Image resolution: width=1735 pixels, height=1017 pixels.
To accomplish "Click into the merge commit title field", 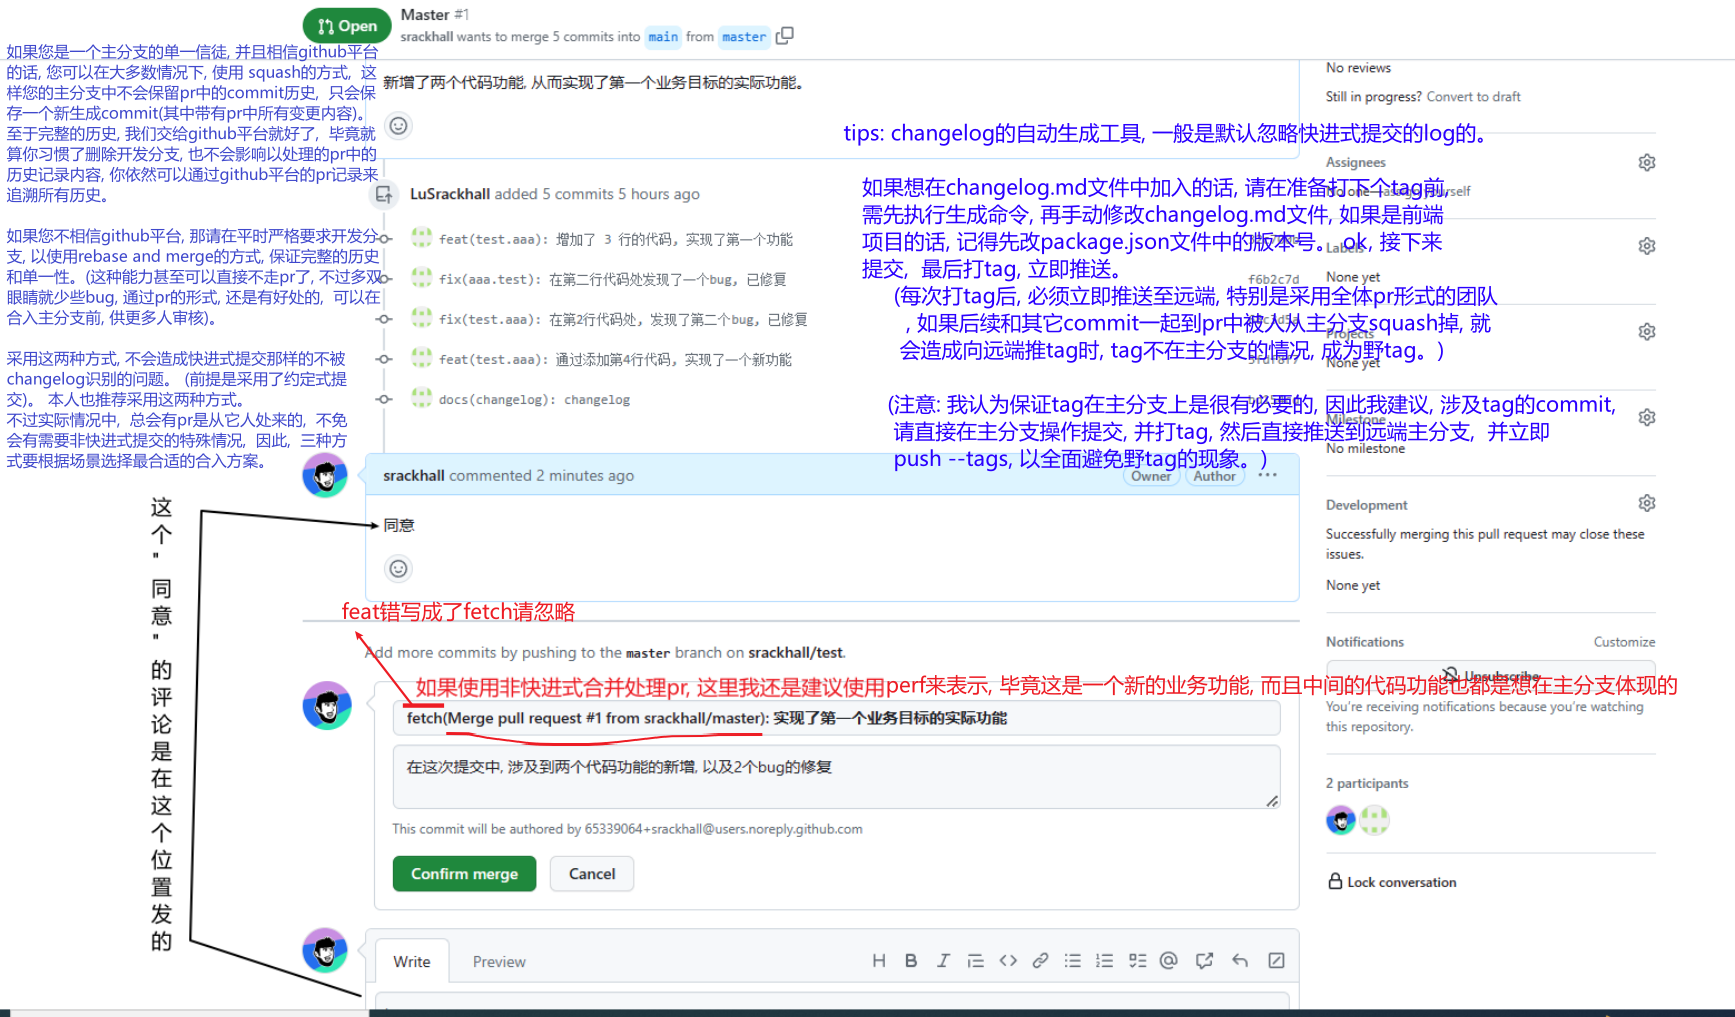I will [x=835, y=718].
